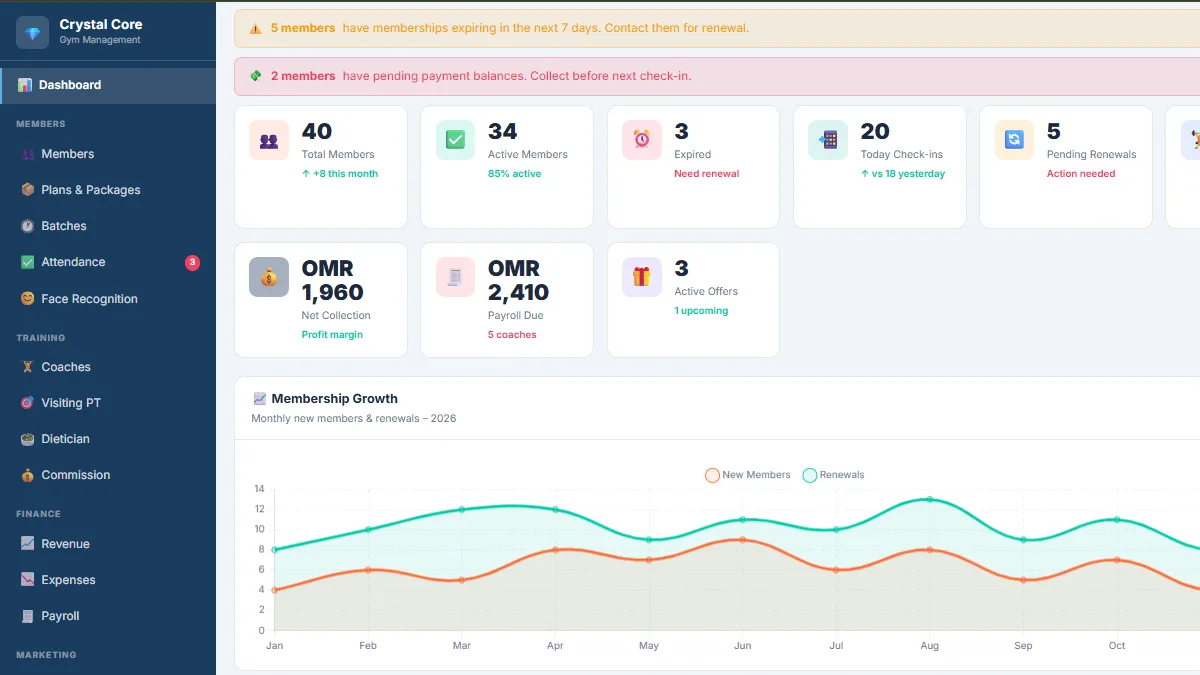The height and width of the screenshot is (675, 1200).
Task: Click the Today Check-ins count "20"
Action: [875, 132]
